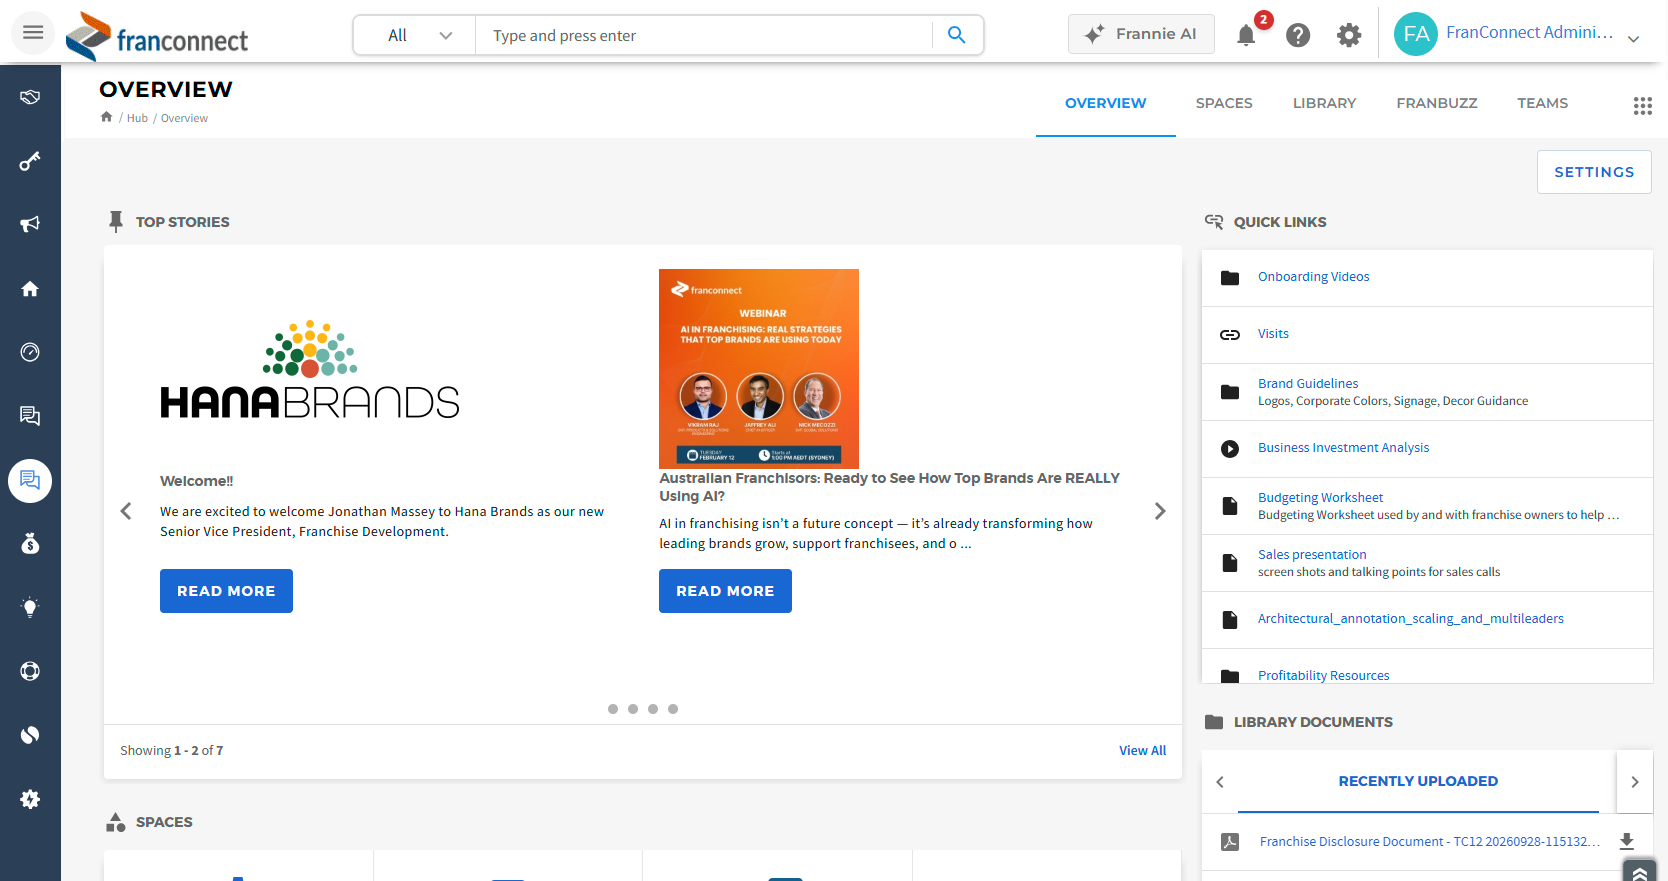Open the key icon module in sidebar
This screenshot has height=881, width=1668.
coord(30,161)
